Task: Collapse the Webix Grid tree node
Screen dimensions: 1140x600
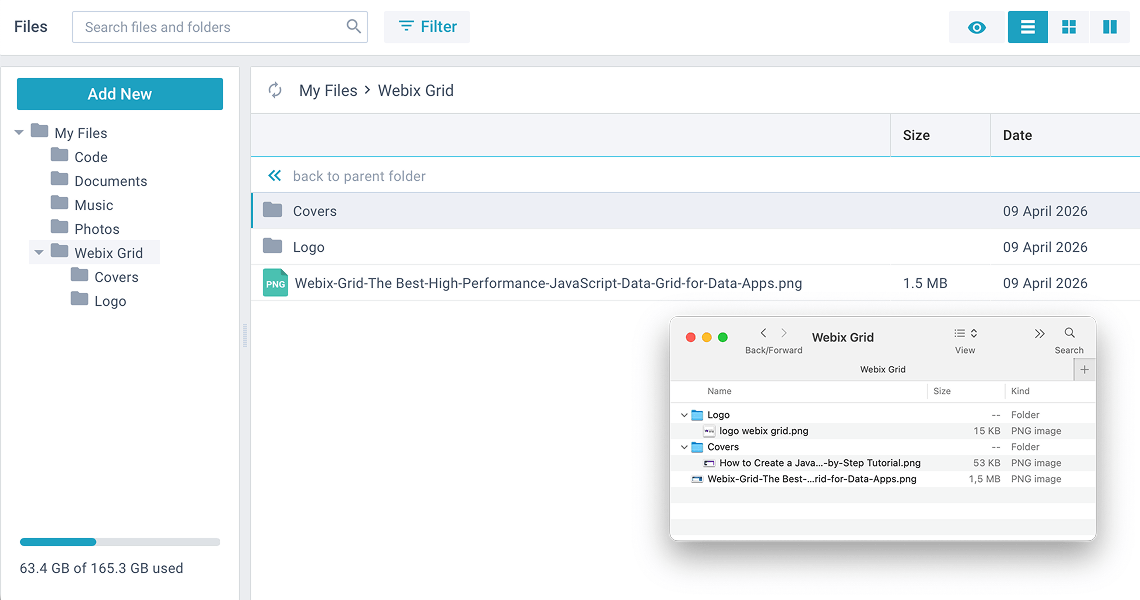Action: pyautogui.click(x=39, y=253)
